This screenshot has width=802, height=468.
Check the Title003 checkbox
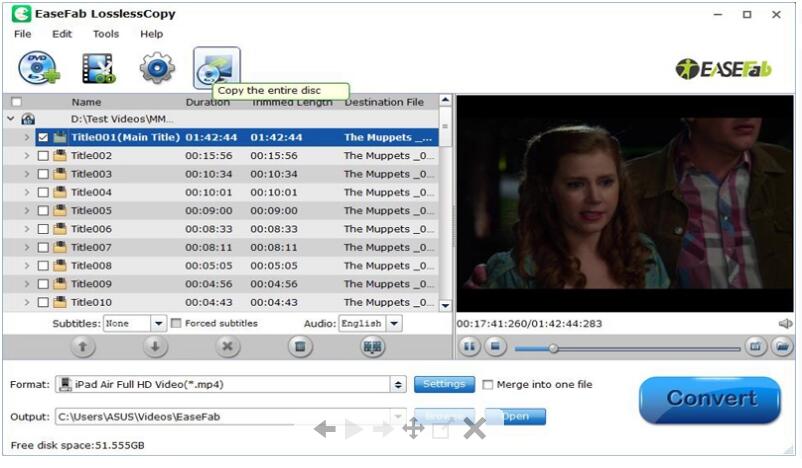click(43, 174)
